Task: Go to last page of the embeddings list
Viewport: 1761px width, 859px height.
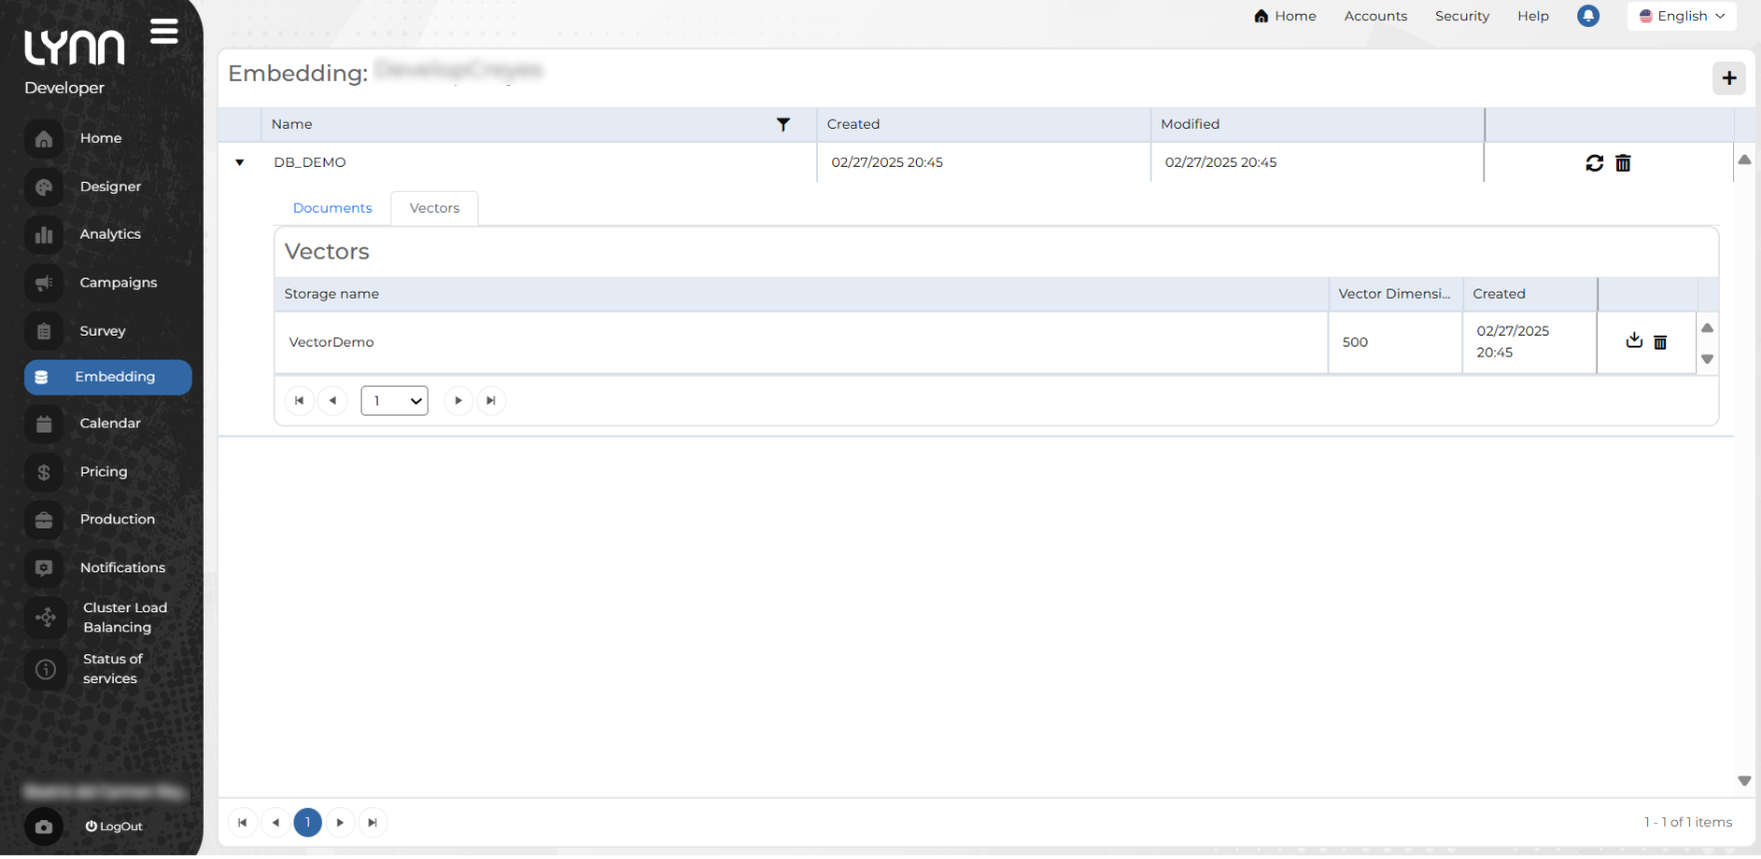Action: [x=372, y=823]
